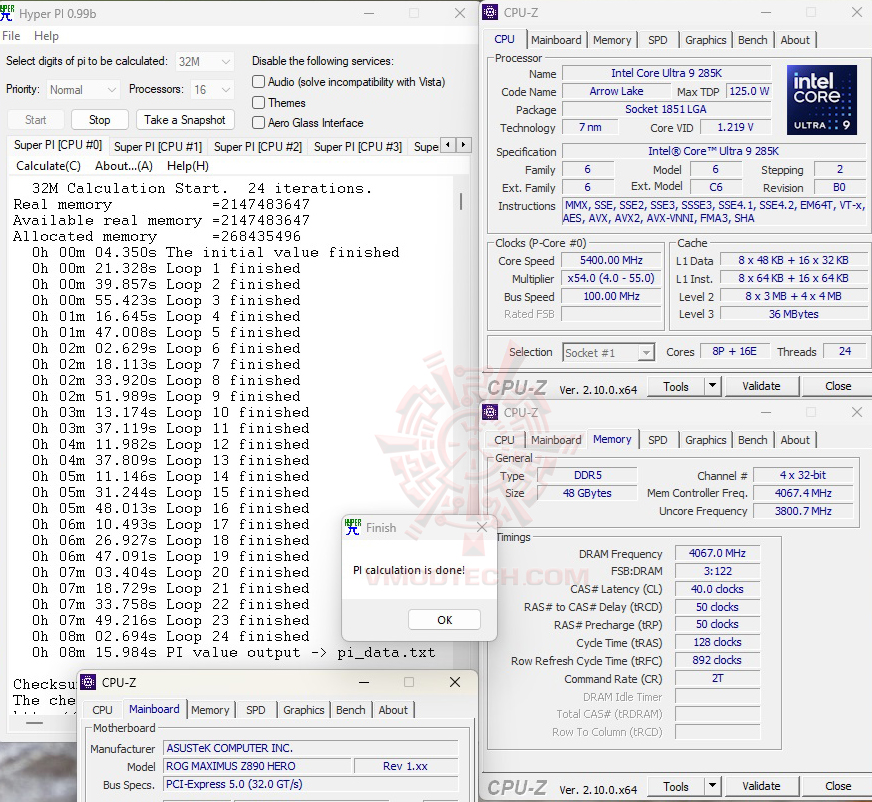Open the About...(A) menu
This screenshot has width=872, height=802.
(123, 166)
